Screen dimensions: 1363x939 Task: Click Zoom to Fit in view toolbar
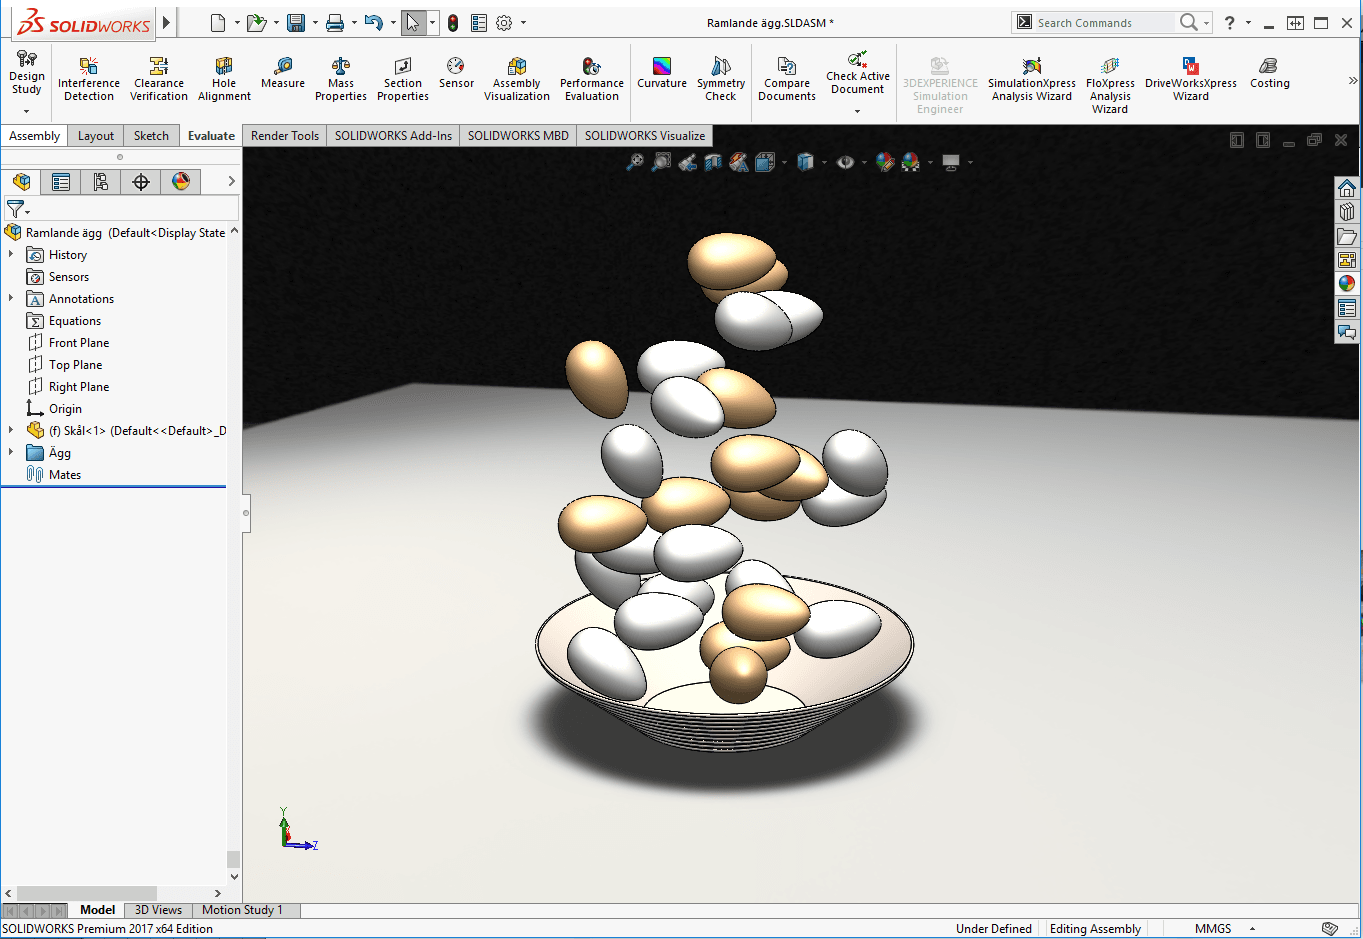coord(635,162)
